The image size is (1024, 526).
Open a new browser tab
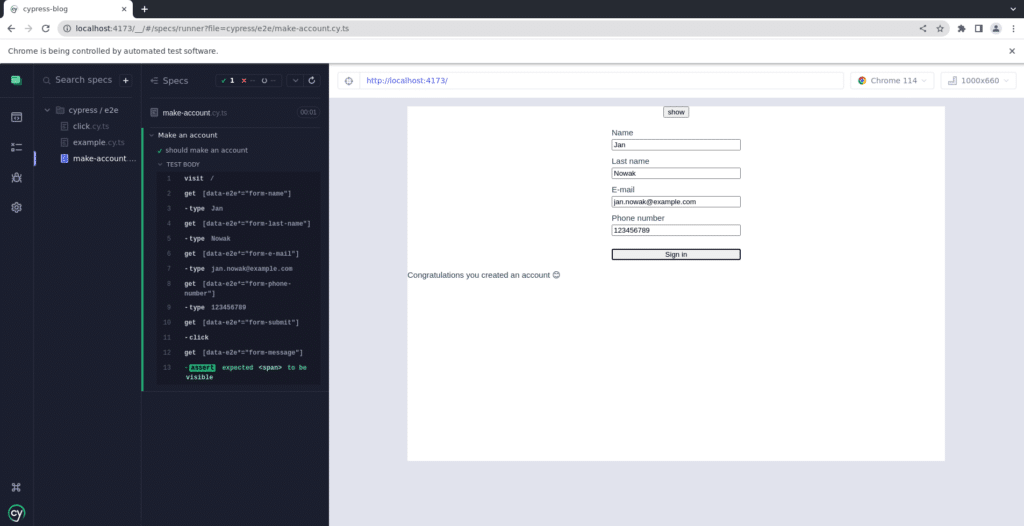coord(144,9)
